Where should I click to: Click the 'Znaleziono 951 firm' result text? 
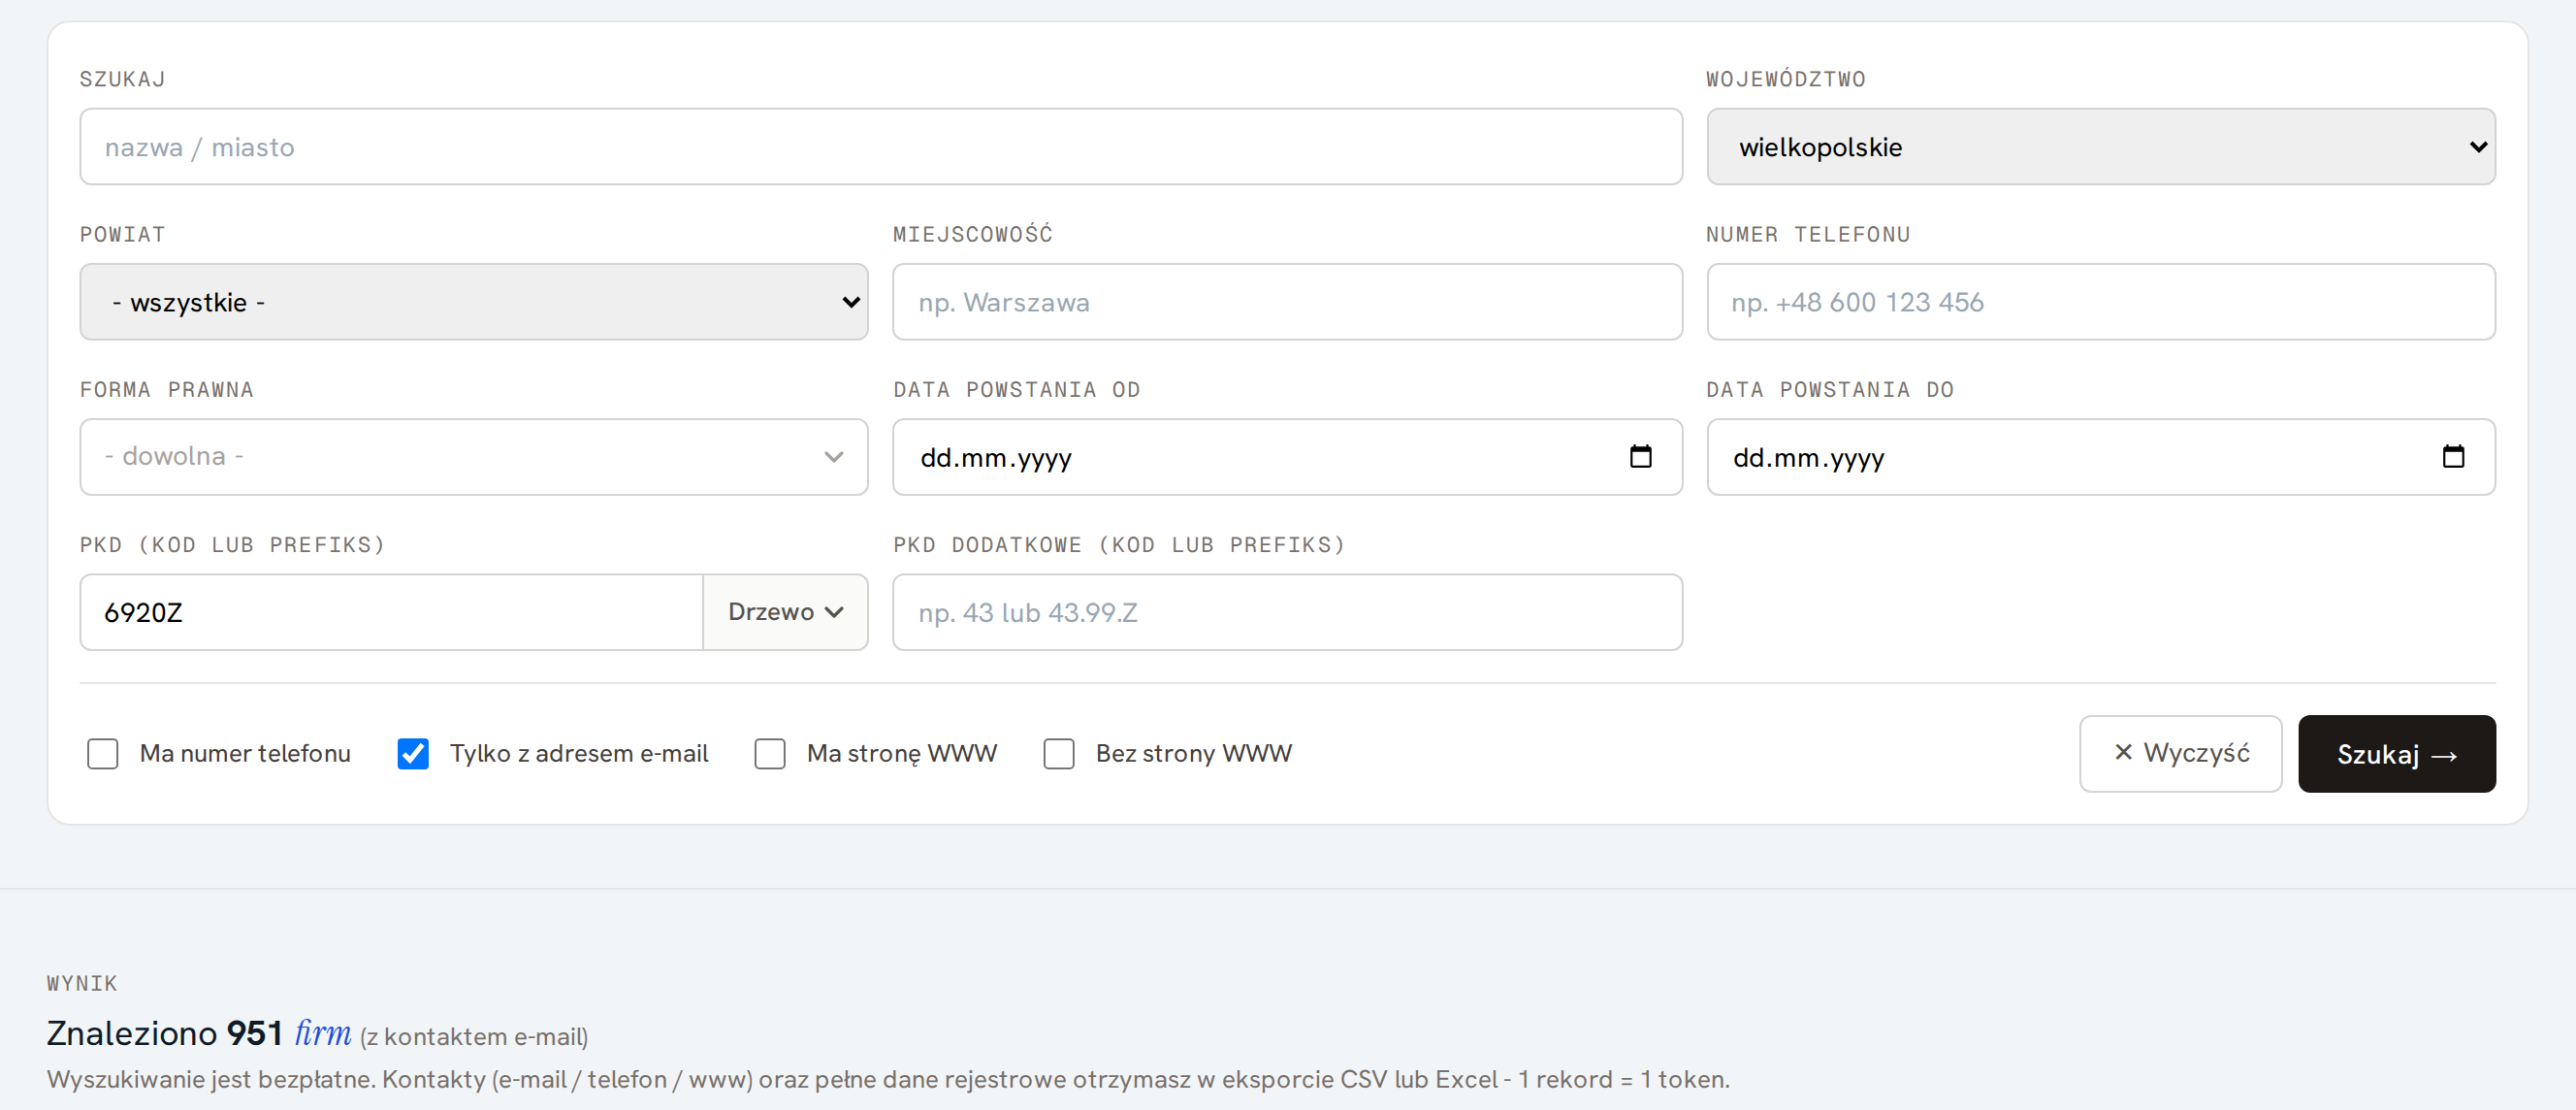(199, 1033)
